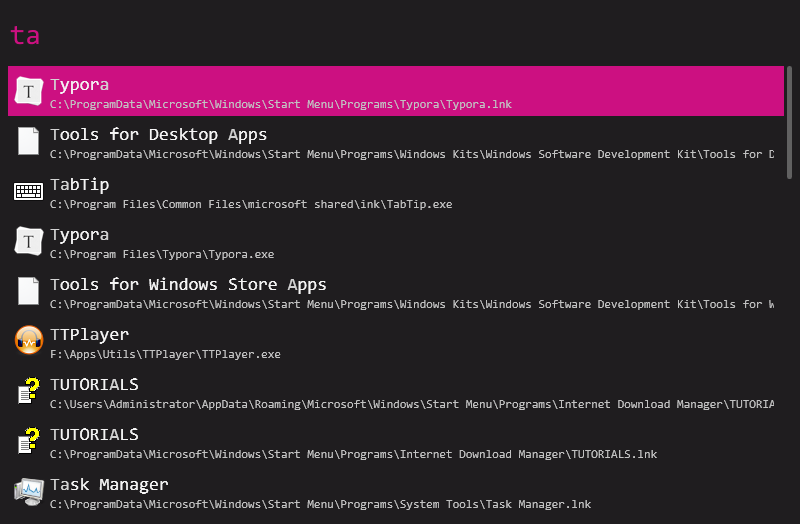Launch the 'TTPlayer' result
This screenshot has height=524, width=800.
point(396,341)
